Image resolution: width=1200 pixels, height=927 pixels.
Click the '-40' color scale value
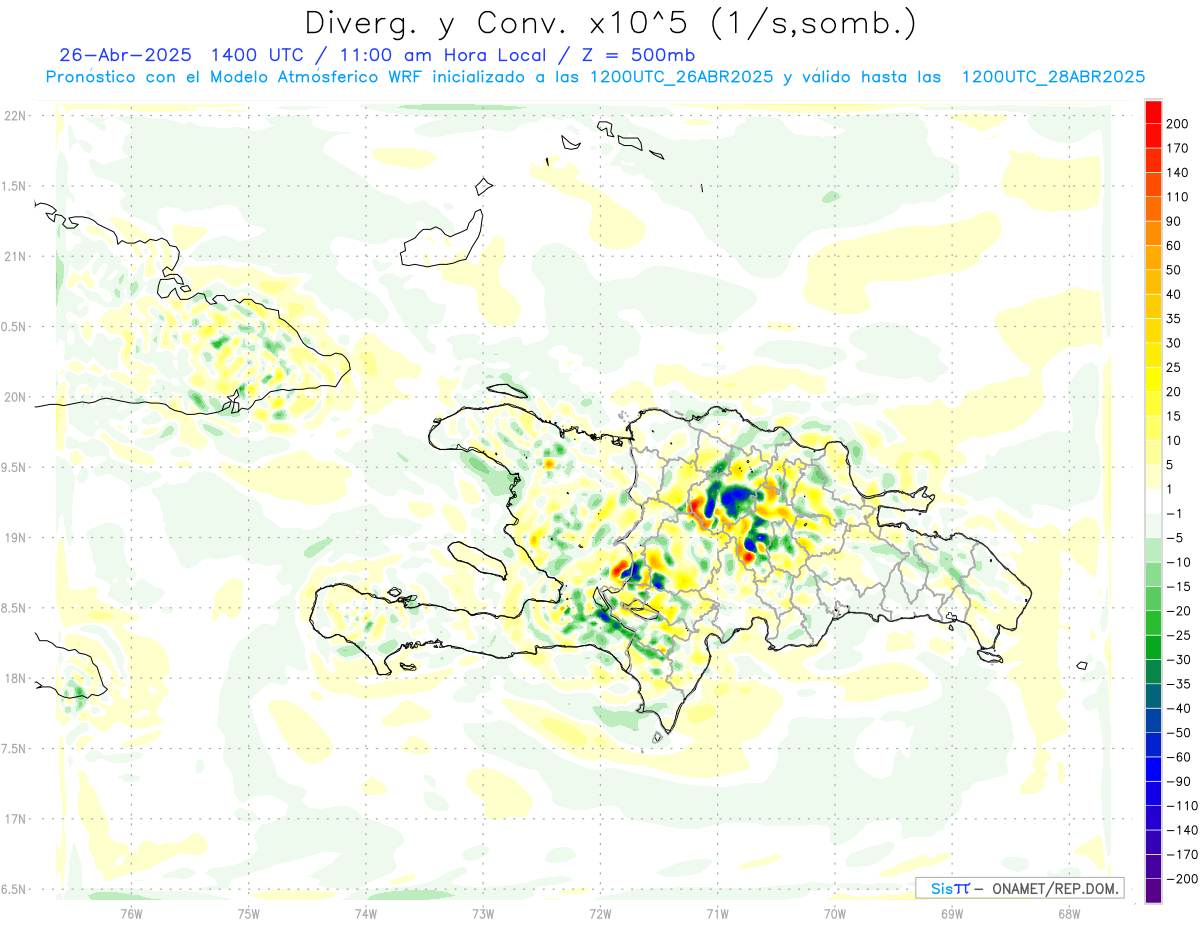point(1179,708)
